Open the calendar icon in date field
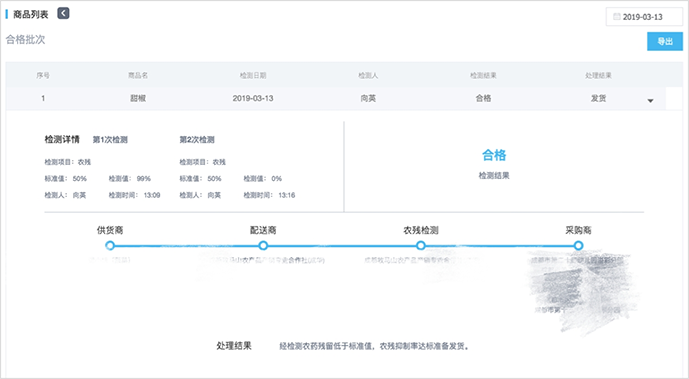This screenshot has height=379, width=689. tap(616, 17)
